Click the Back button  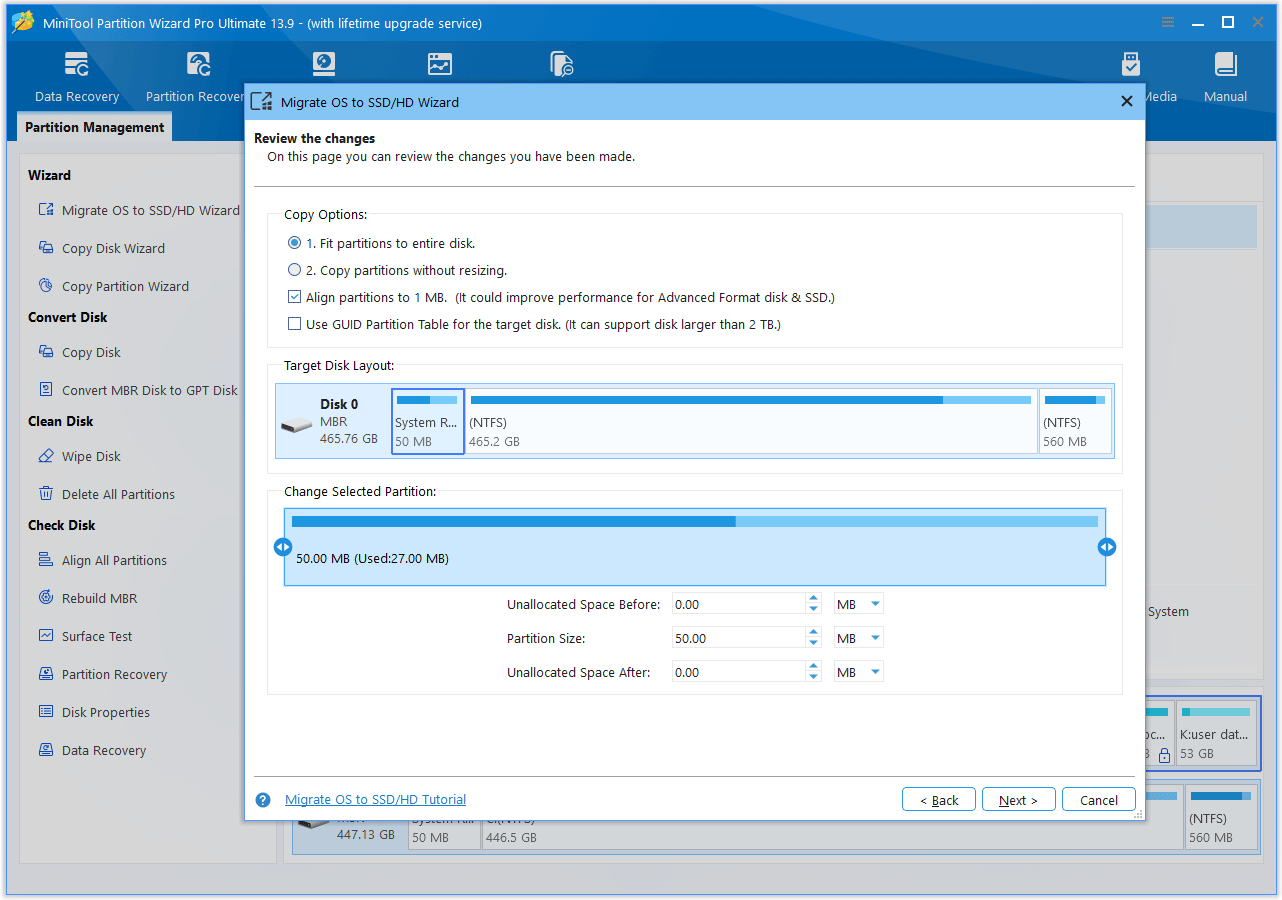pyautogui.click(x=939, y=800)
